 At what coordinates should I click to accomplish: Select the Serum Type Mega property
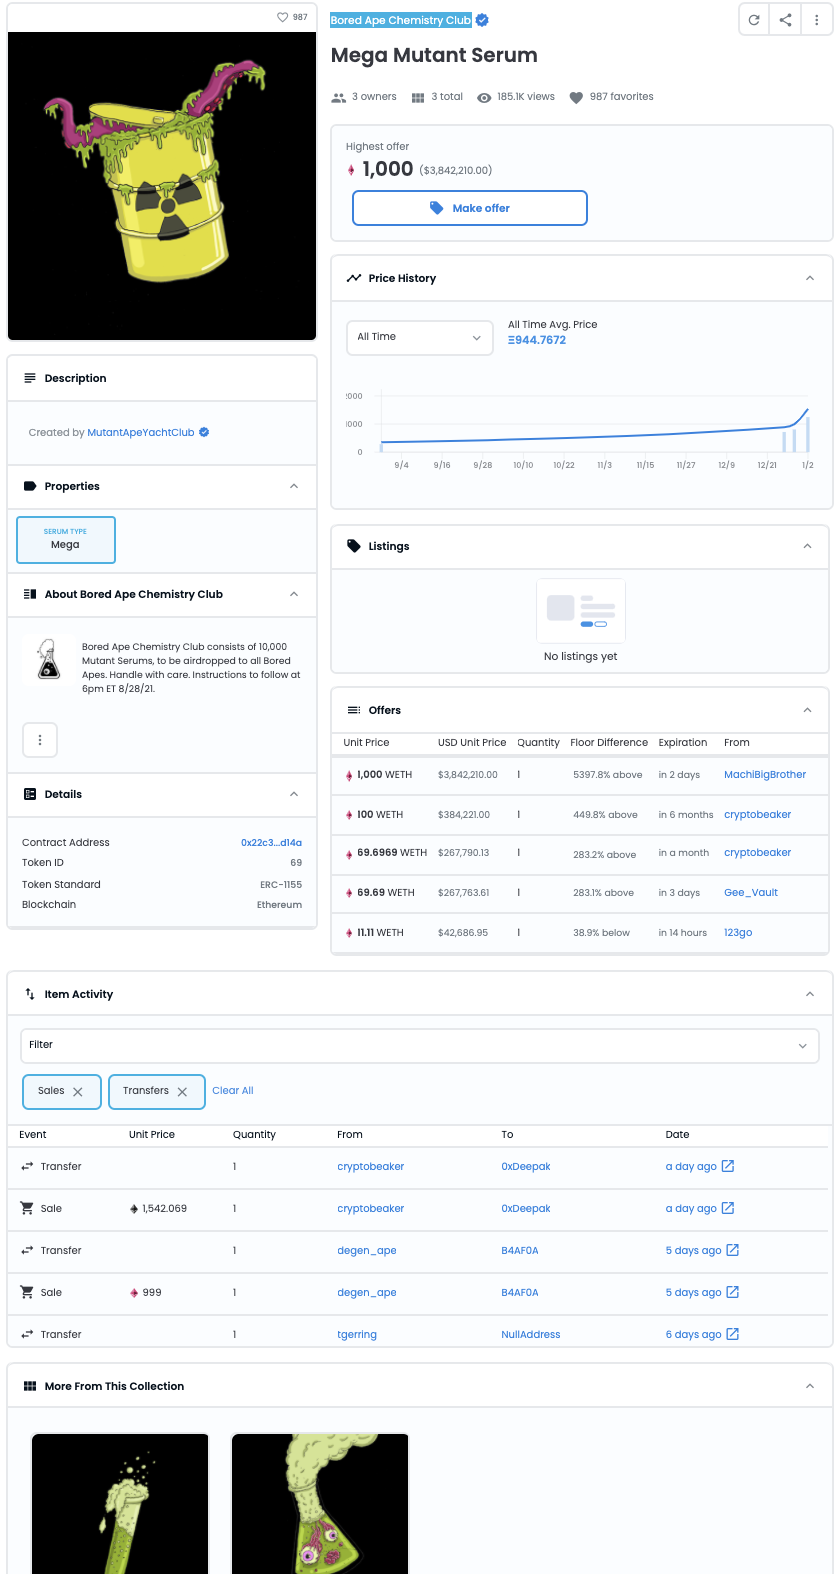pyautogui.click(x=66, y=540)
